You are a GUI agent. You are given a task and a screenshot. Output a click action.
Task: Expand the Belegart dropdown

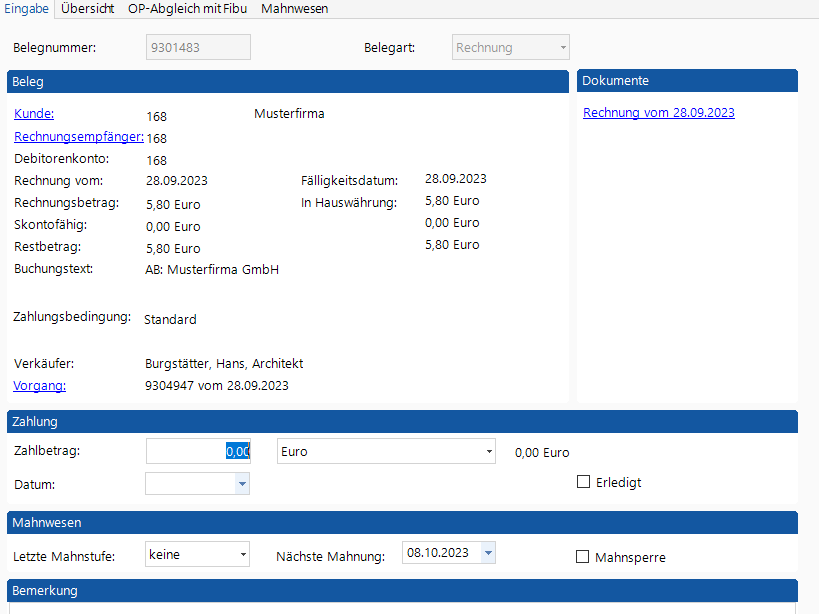(563, 48)
